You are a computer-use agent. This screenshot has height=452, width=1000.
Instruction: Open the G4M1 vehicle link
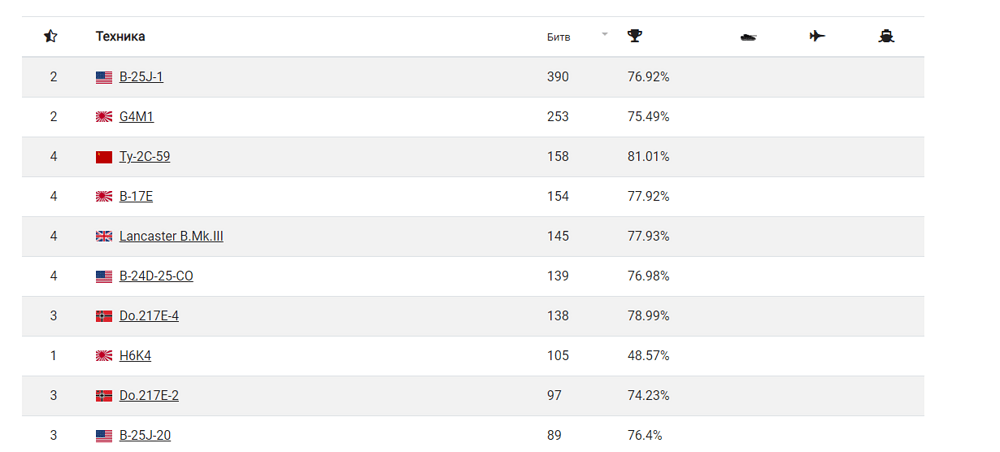point(136,117)
